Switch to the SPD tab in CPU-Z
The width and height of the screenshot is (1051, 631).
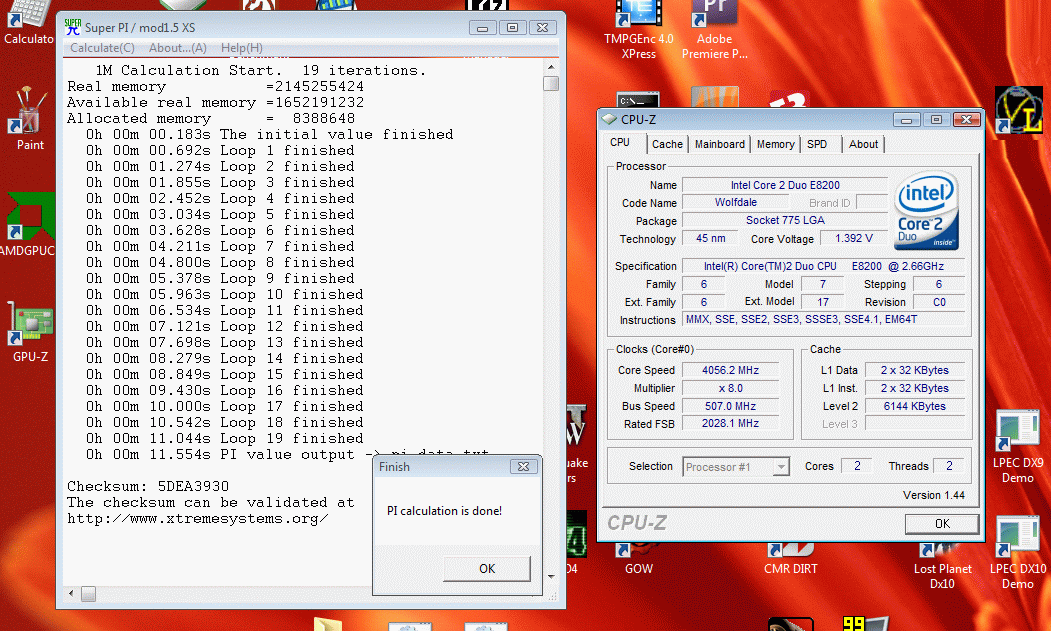817,144
